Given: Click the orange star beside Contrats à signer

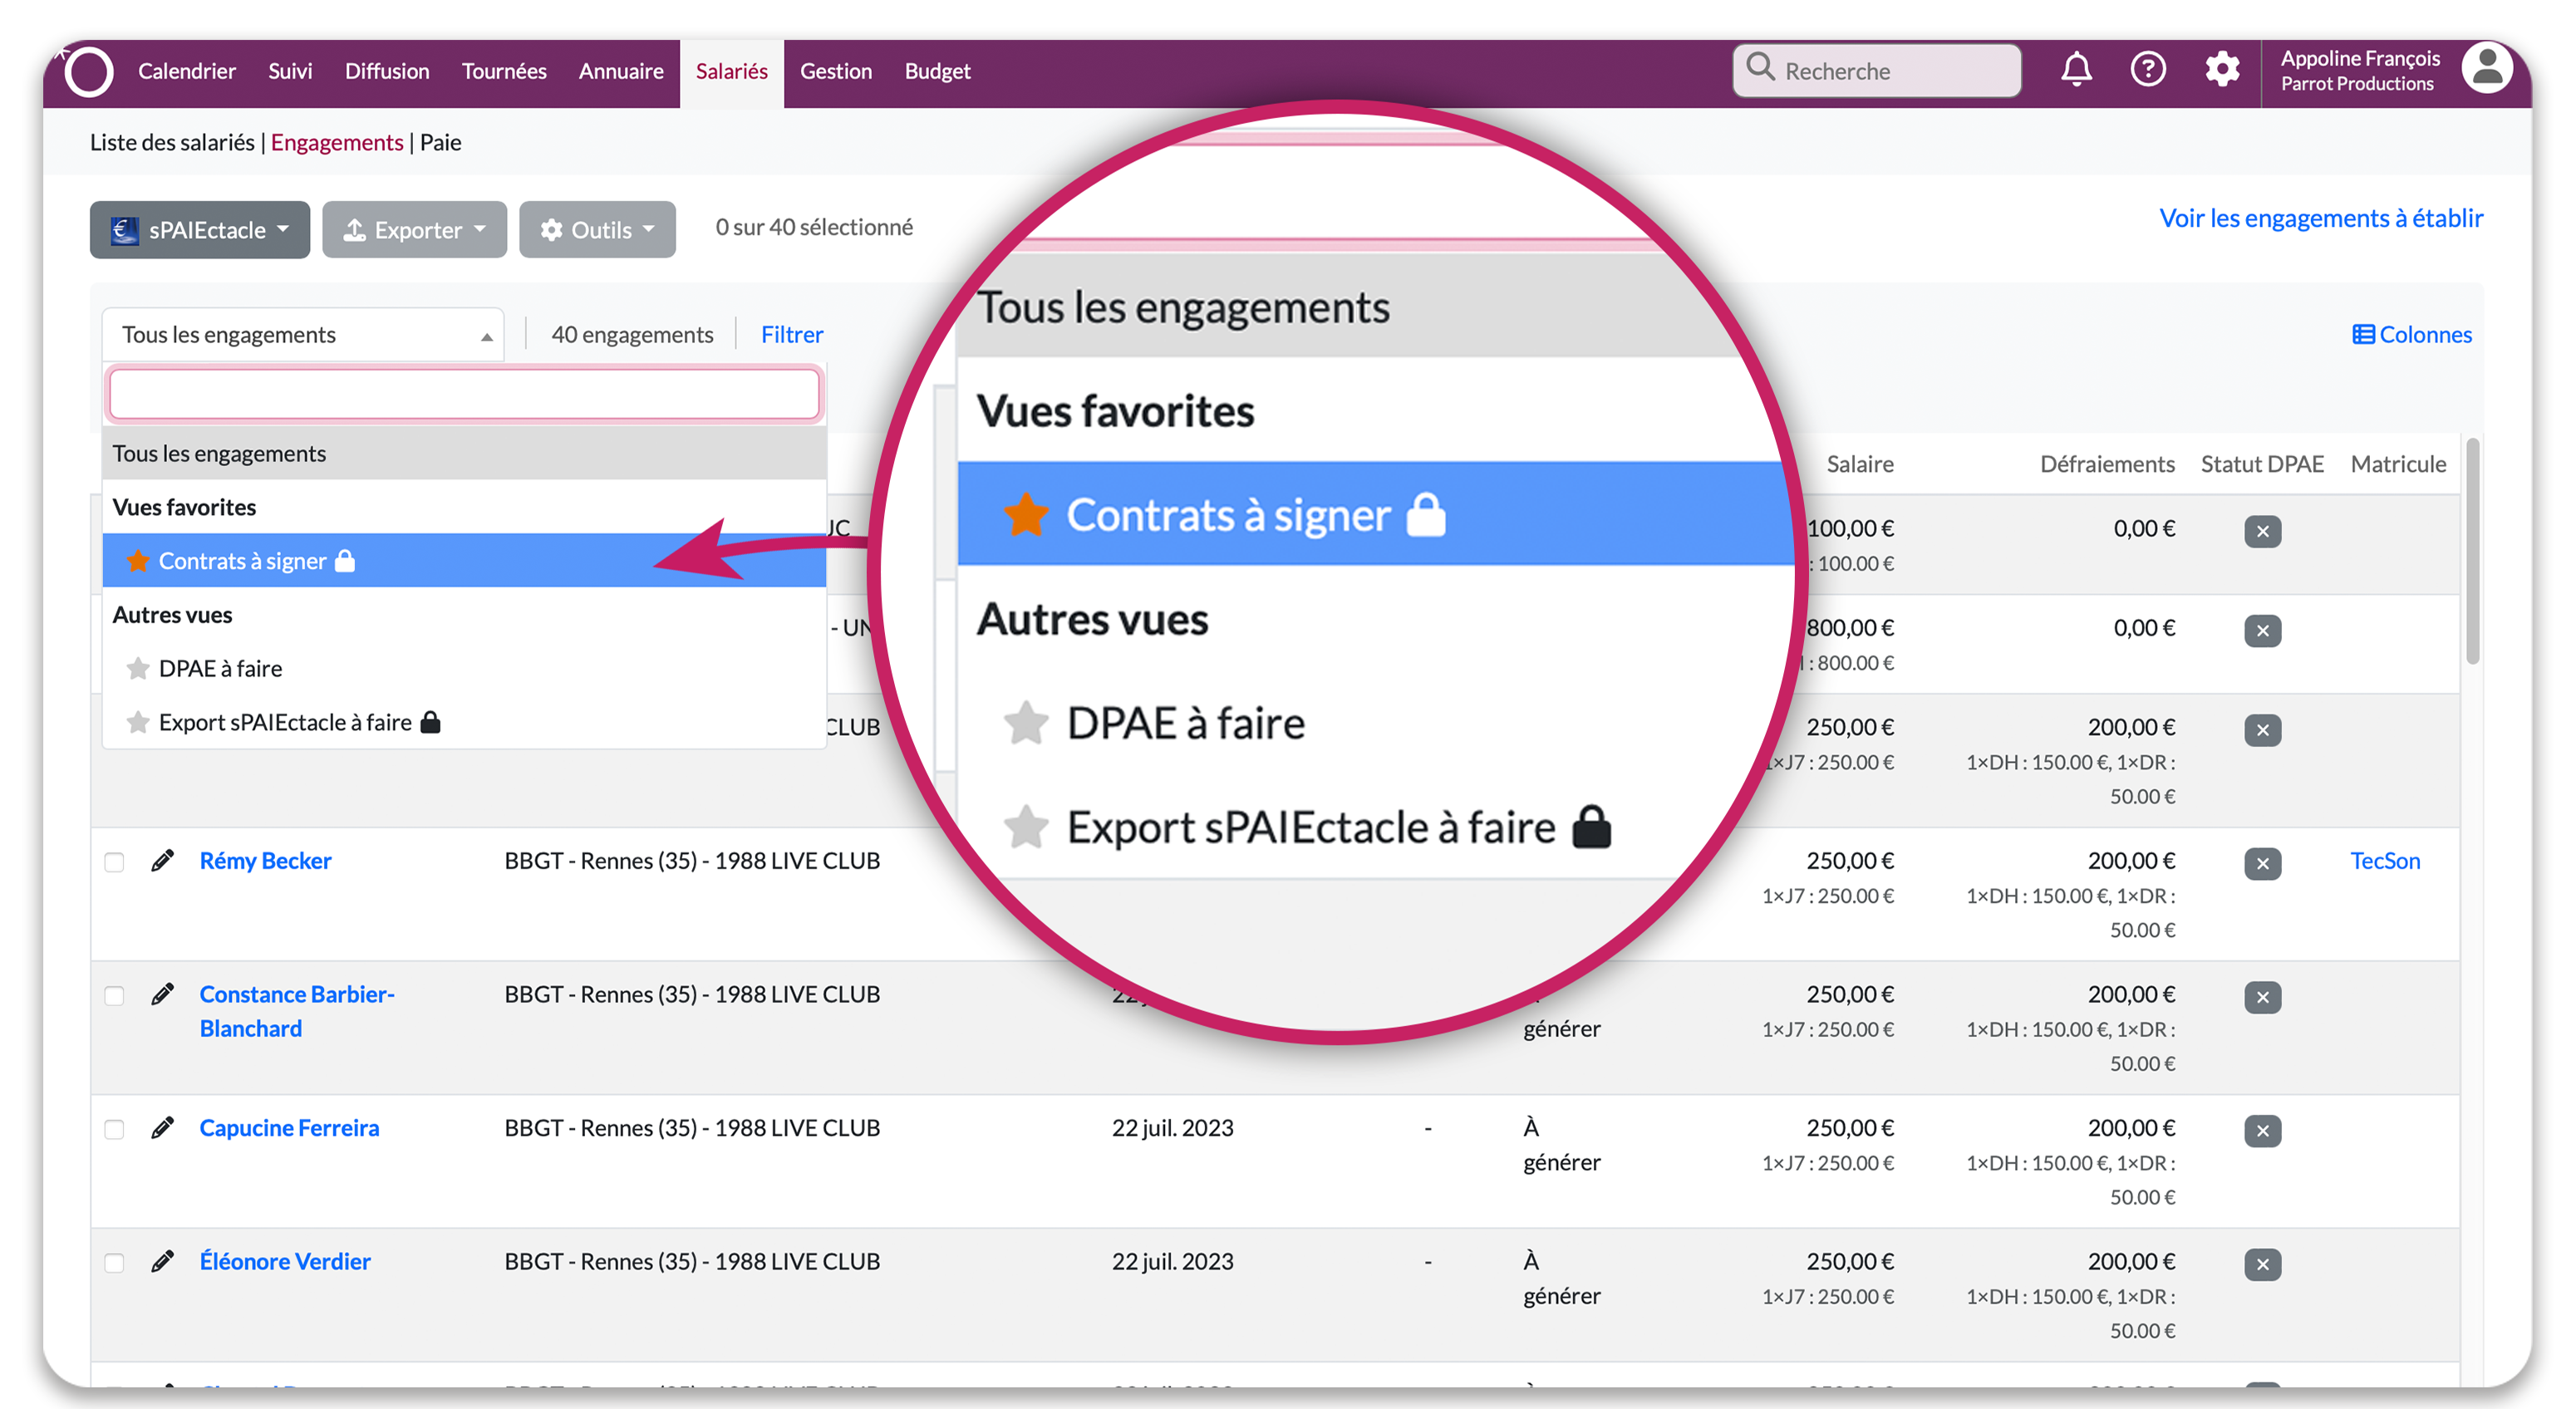Looking at the screenshot, I should coord(138,561).
